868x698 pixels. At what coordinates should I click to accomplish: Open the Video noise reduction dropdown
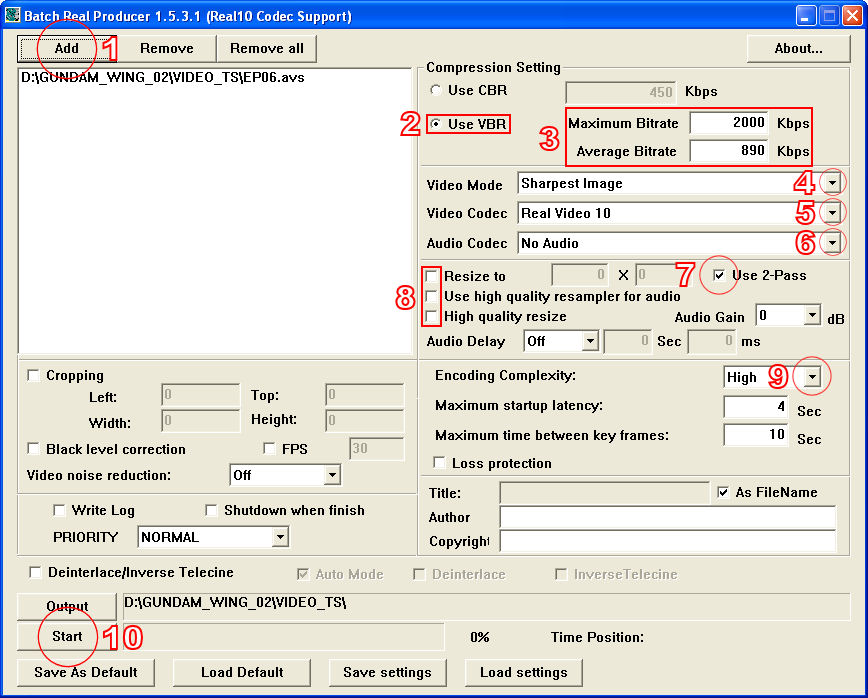point(332,475)
